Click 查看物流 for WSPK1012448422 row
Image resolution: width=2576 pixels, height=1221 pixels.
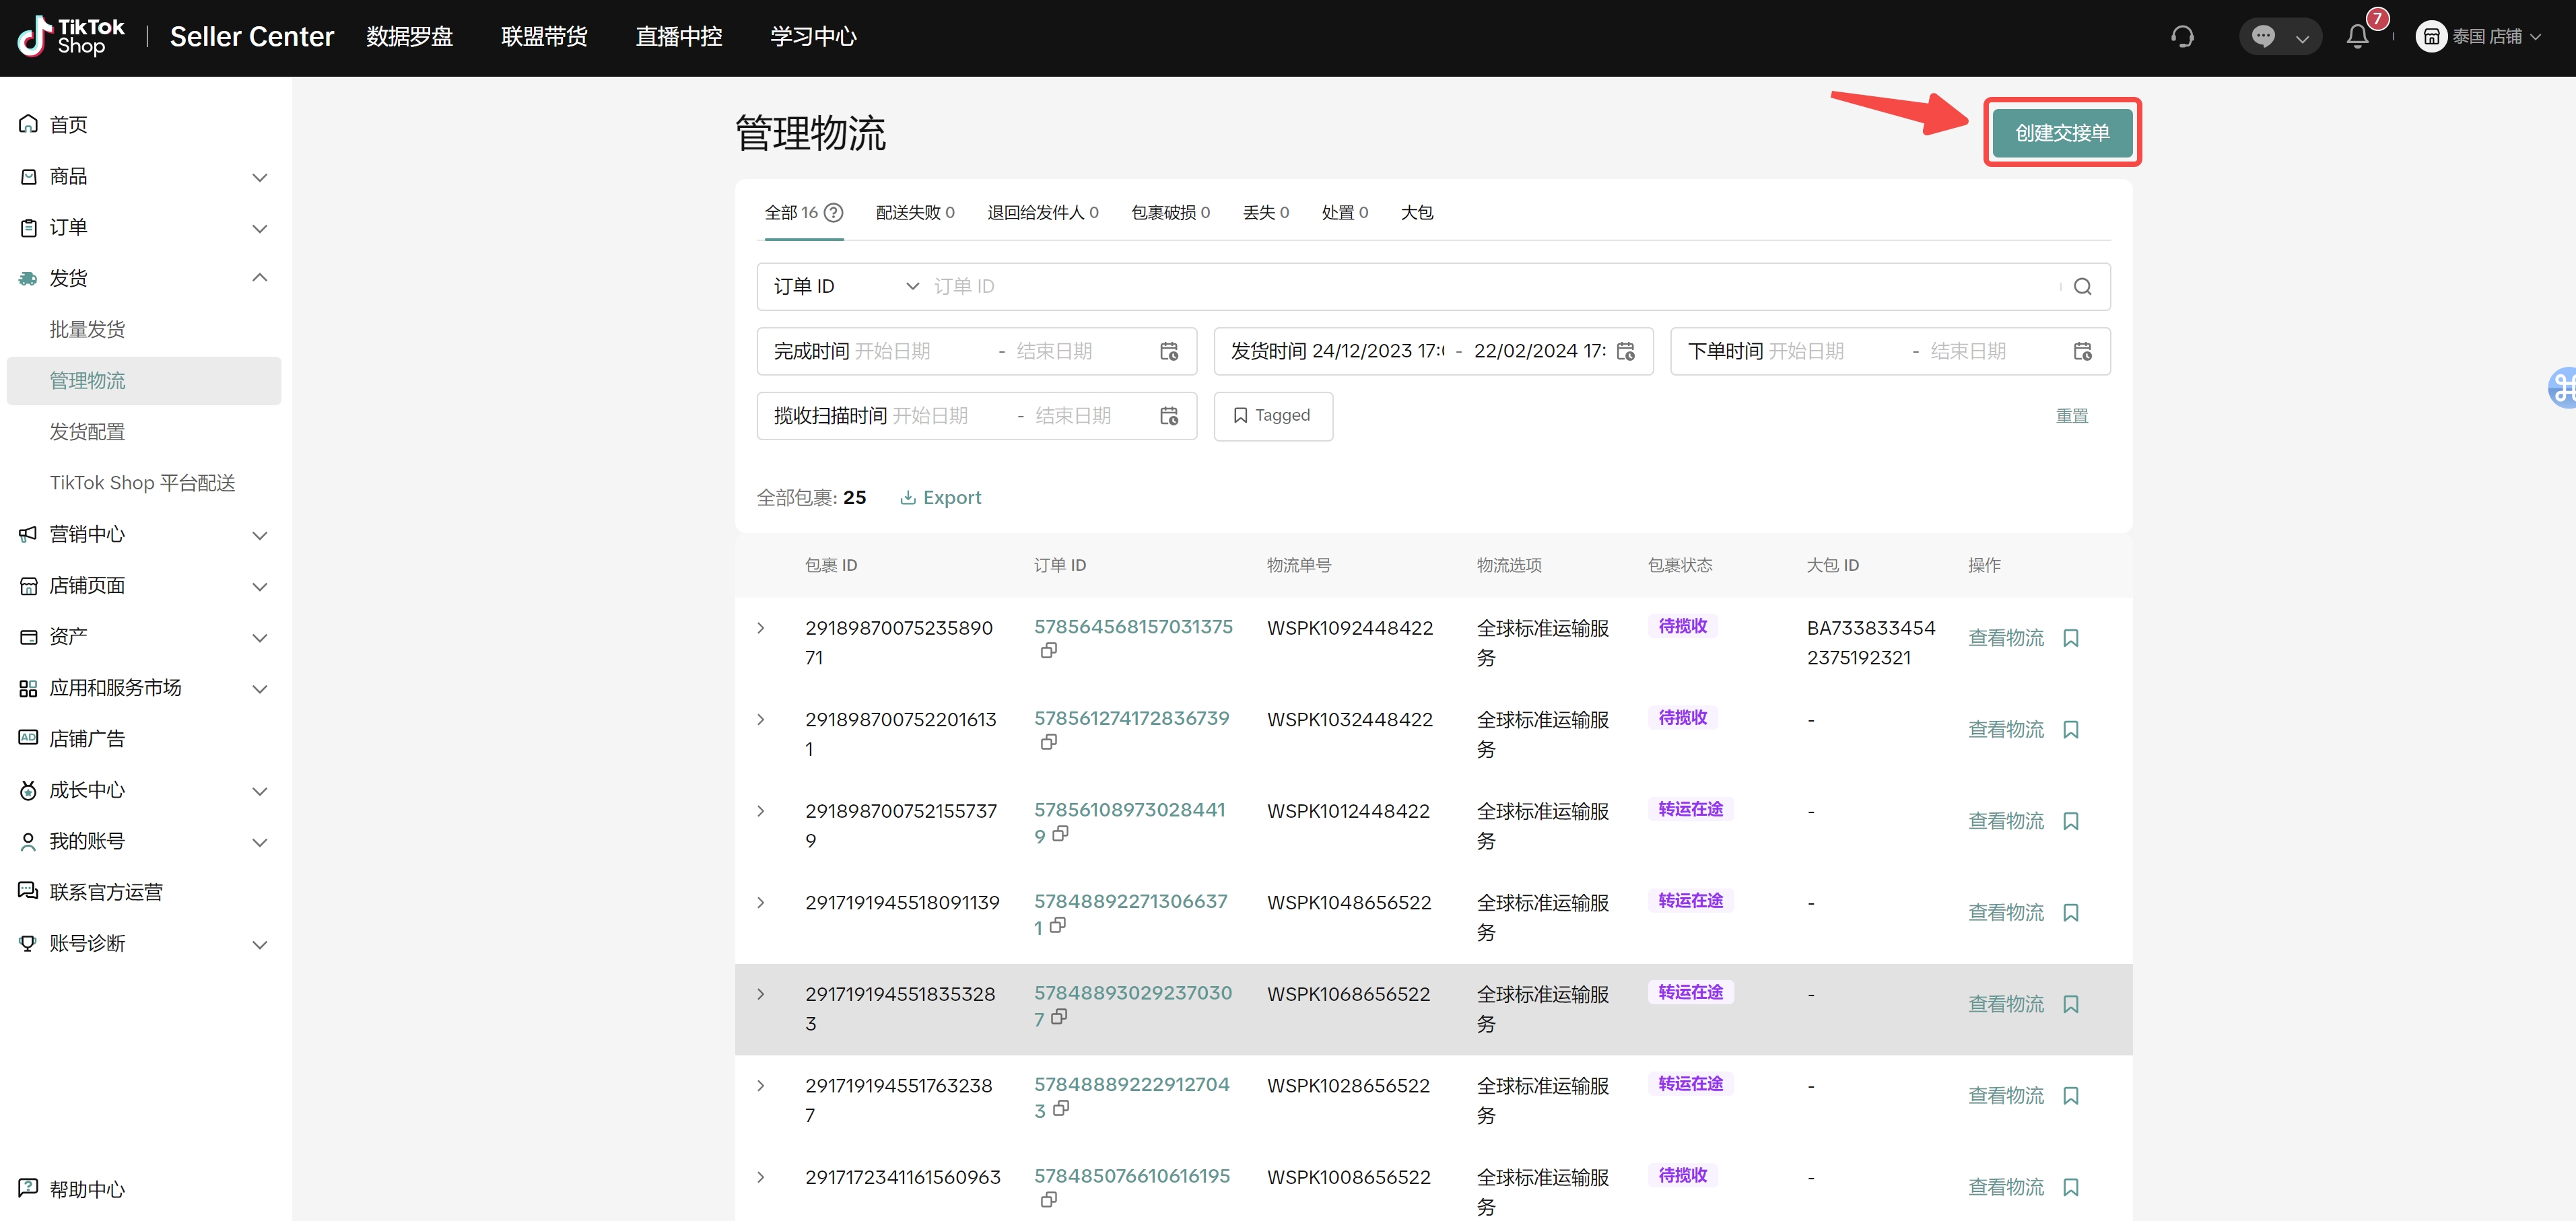[2005, 821]
